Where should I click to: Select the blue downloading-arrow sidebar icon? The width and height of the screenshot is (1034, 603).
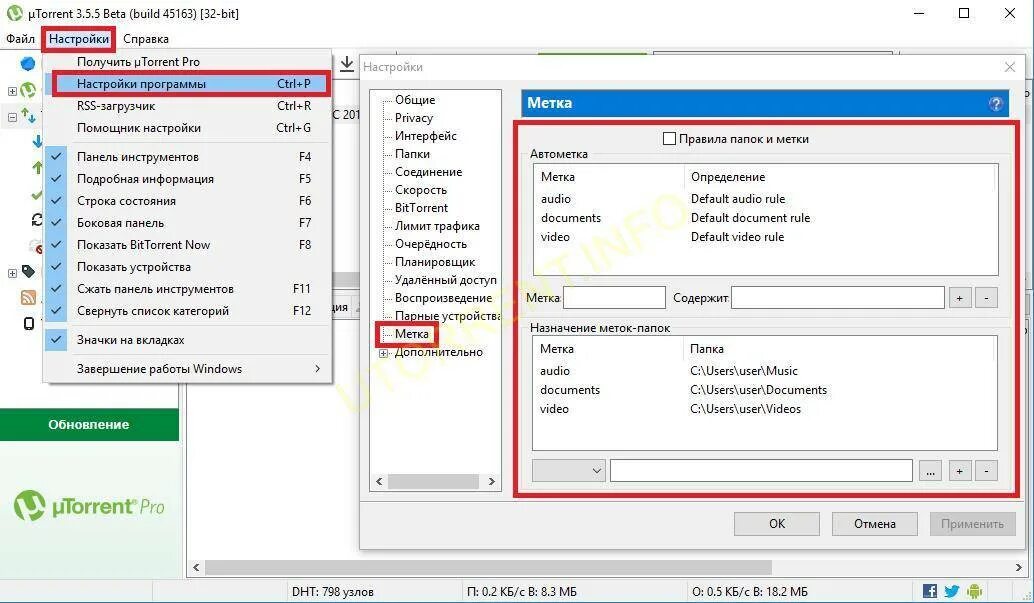click(x=38, y=141)
